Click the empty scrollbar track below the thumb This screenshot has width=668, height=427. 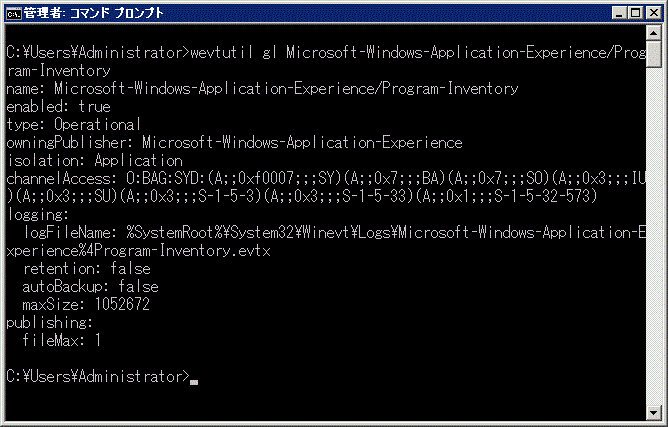654,236
